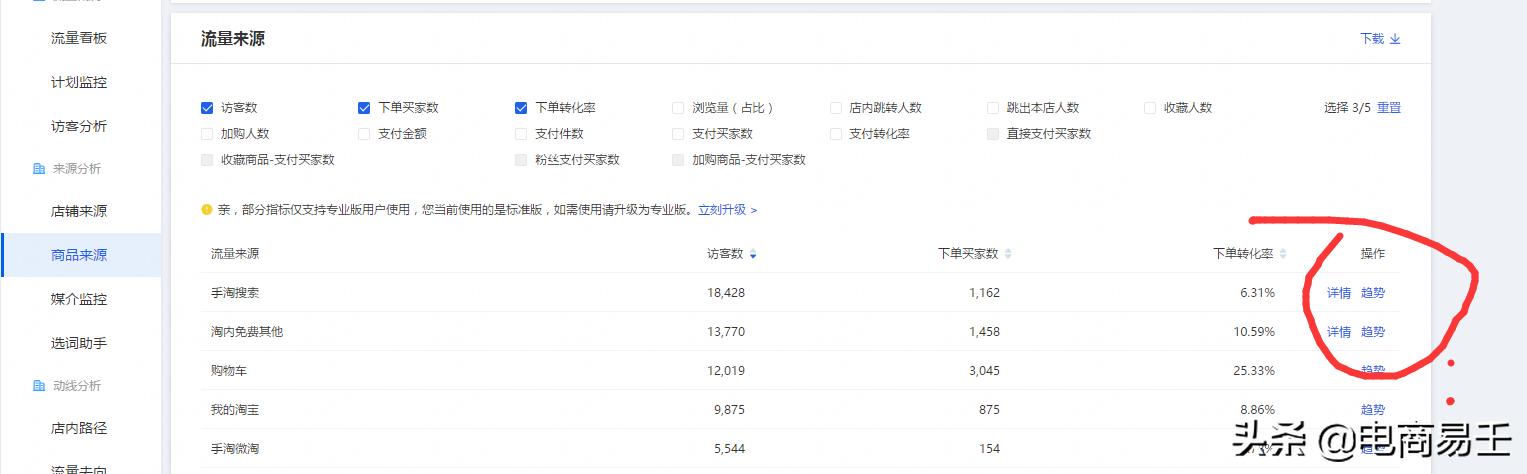
Task: Click the visitor count 12,019
Action: pos(725,371)
